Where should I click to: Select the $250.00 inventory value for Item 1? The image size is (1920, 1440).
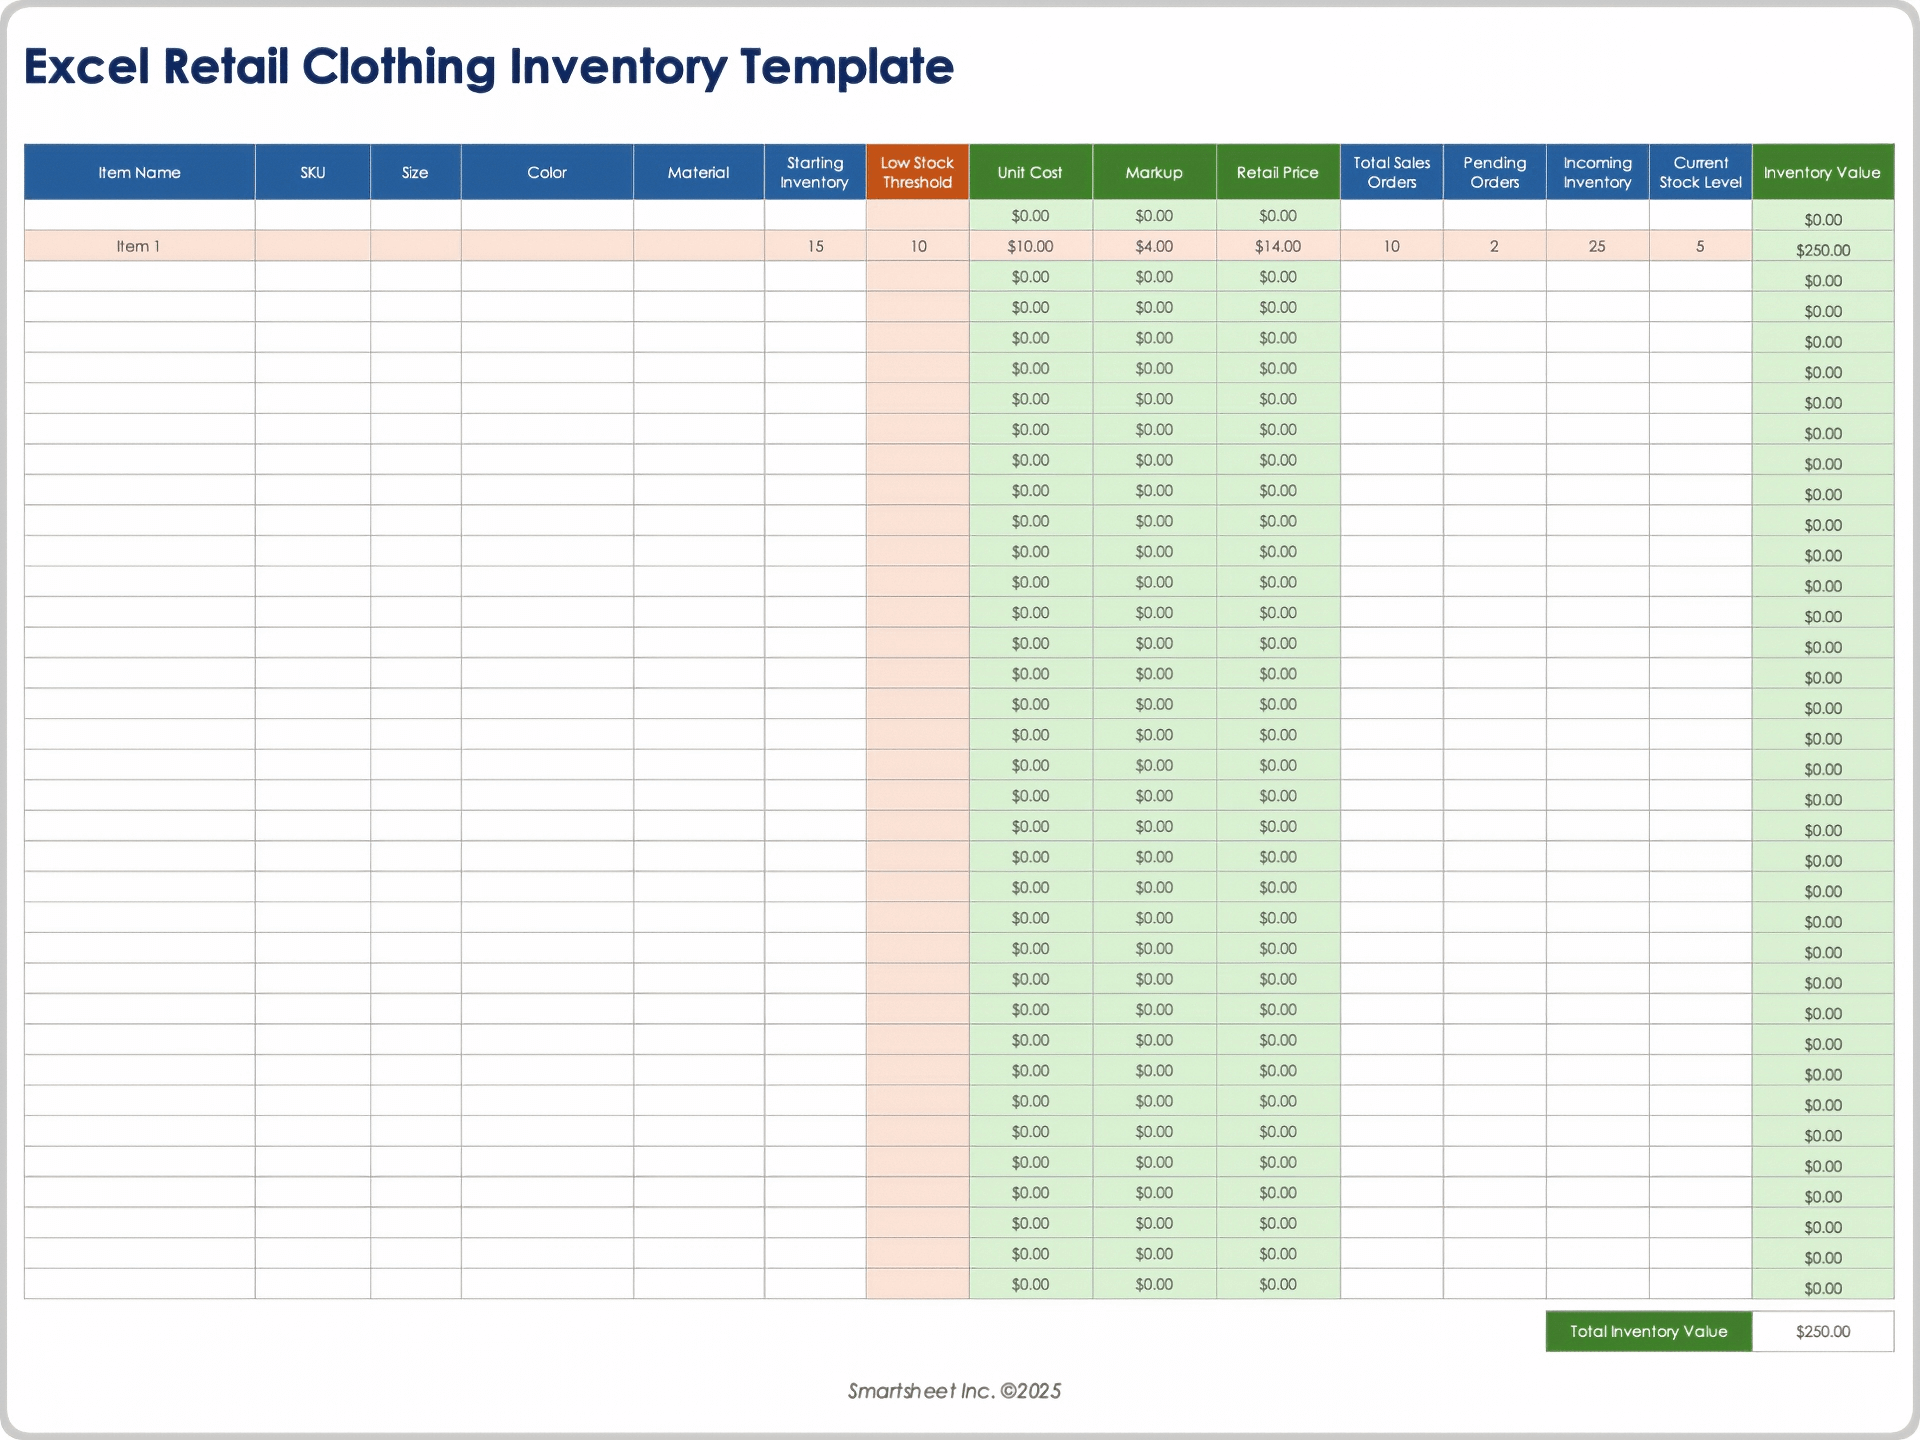[x=1822, y=249]
